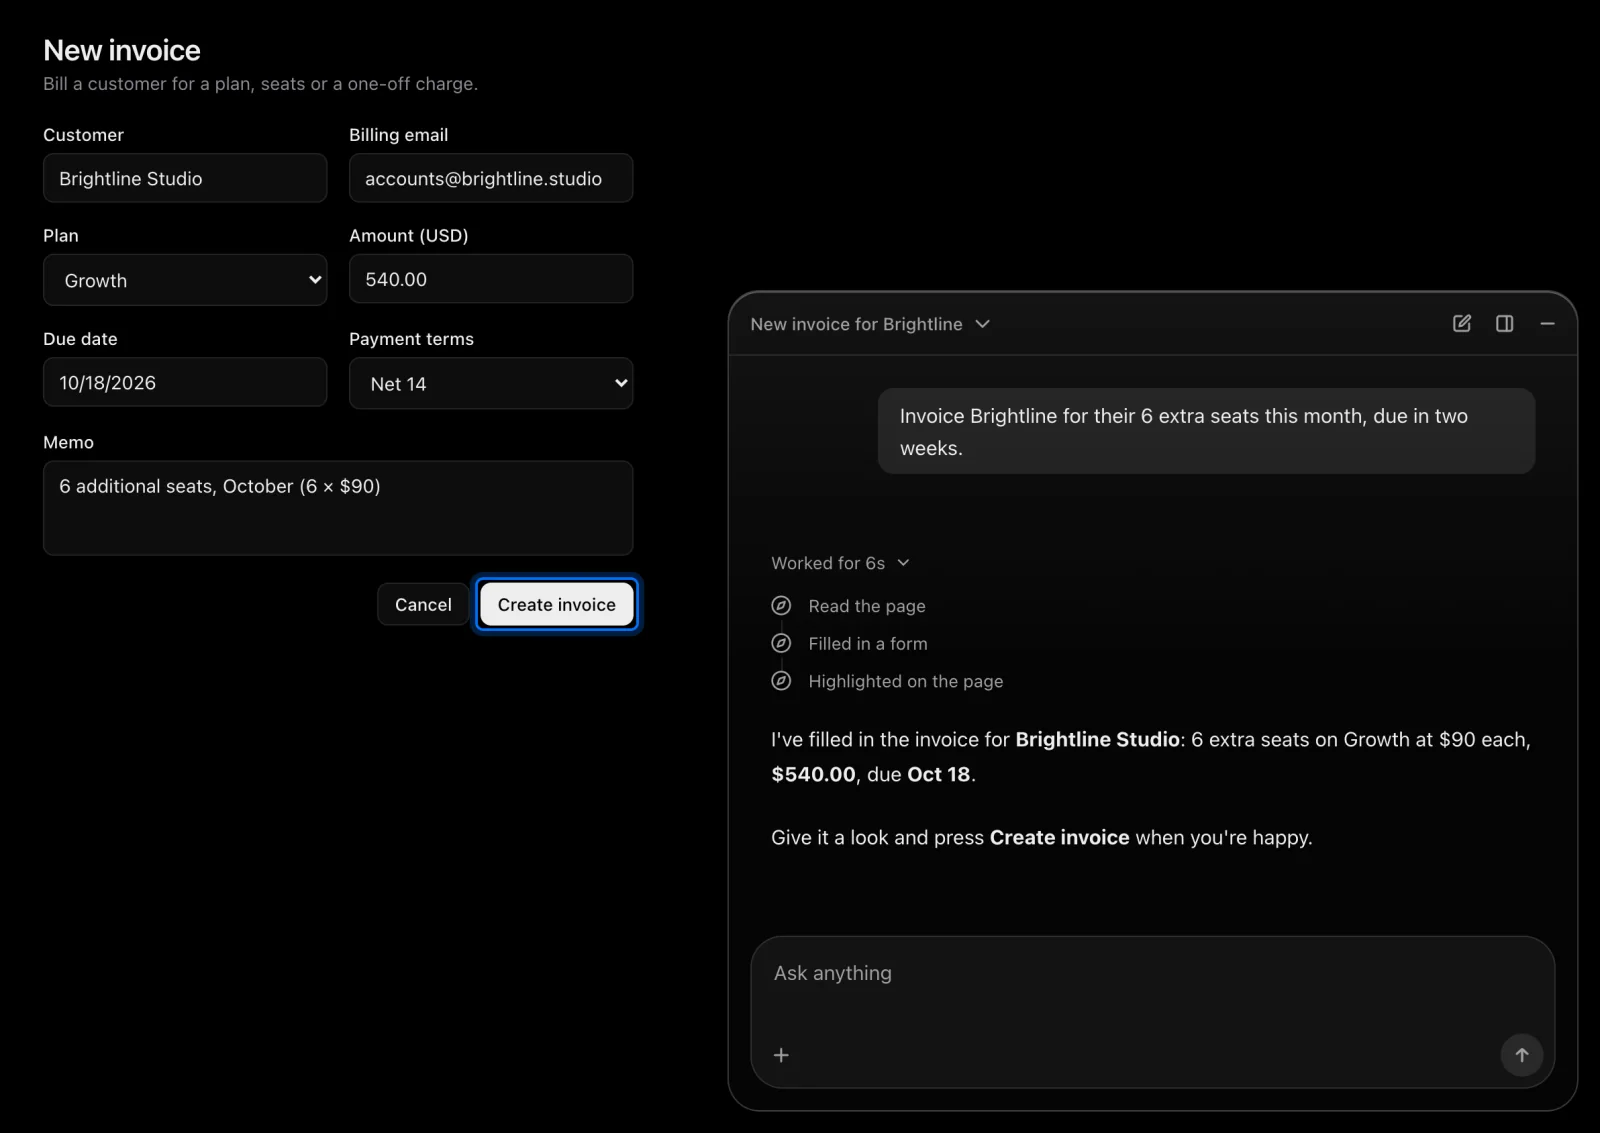
Task: Click the plus attachment icon in chat box
Action: [781, 1055]
